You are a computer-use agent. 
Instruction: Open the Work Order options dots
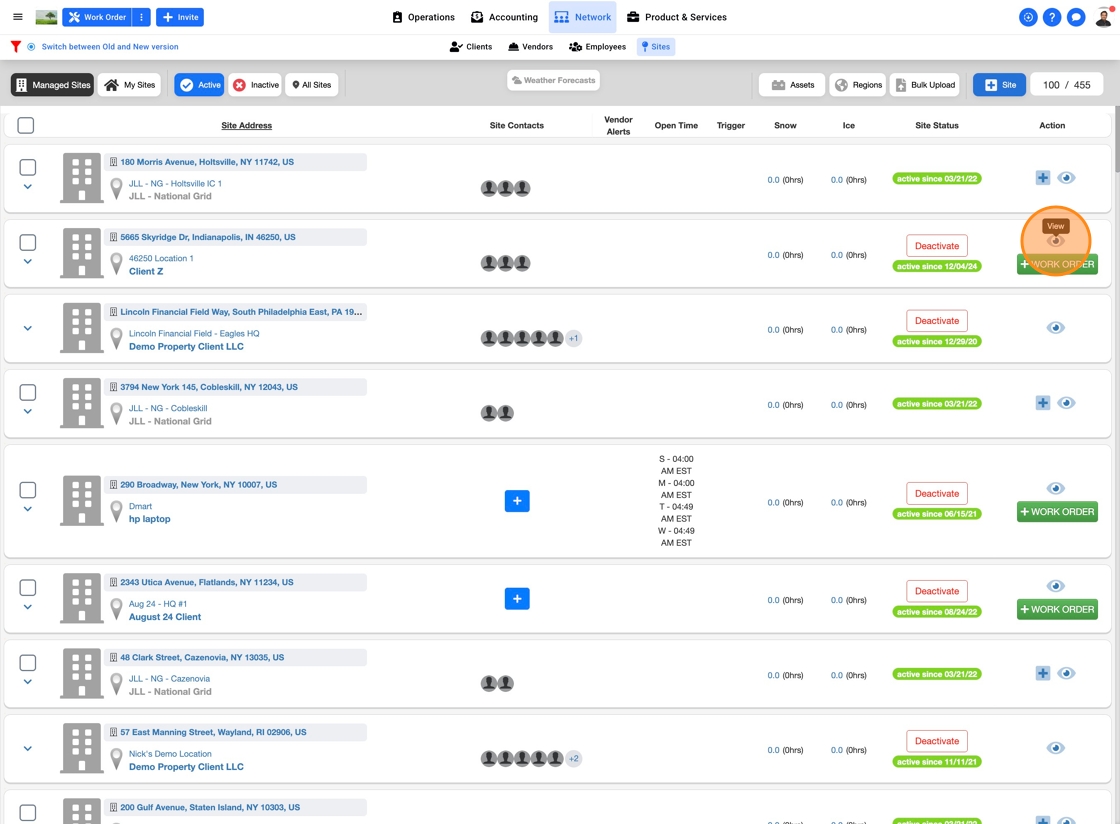click(x=141, y=17)
